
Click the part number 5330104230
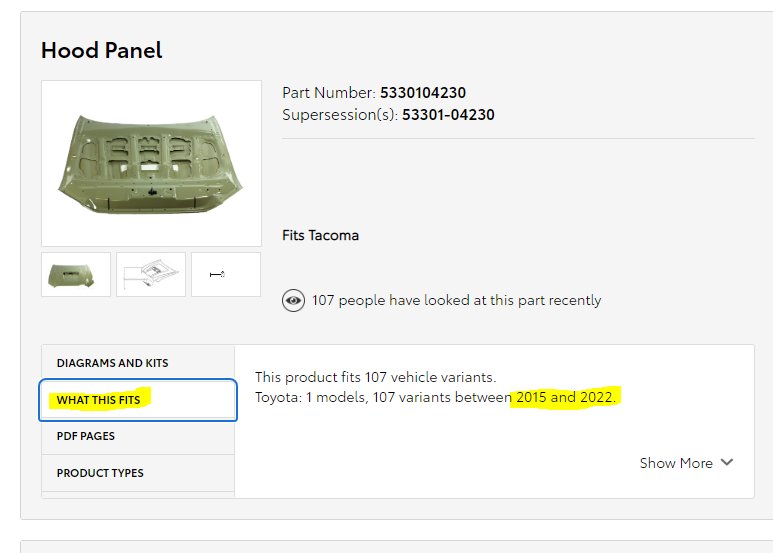(x=422, y=93)
